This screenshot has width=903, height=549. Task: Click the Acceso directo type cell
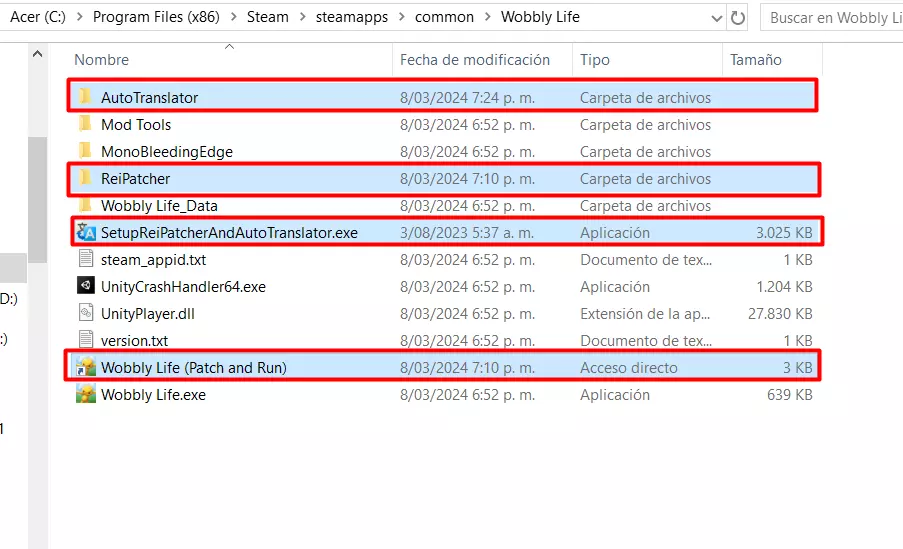pos(628,368)
